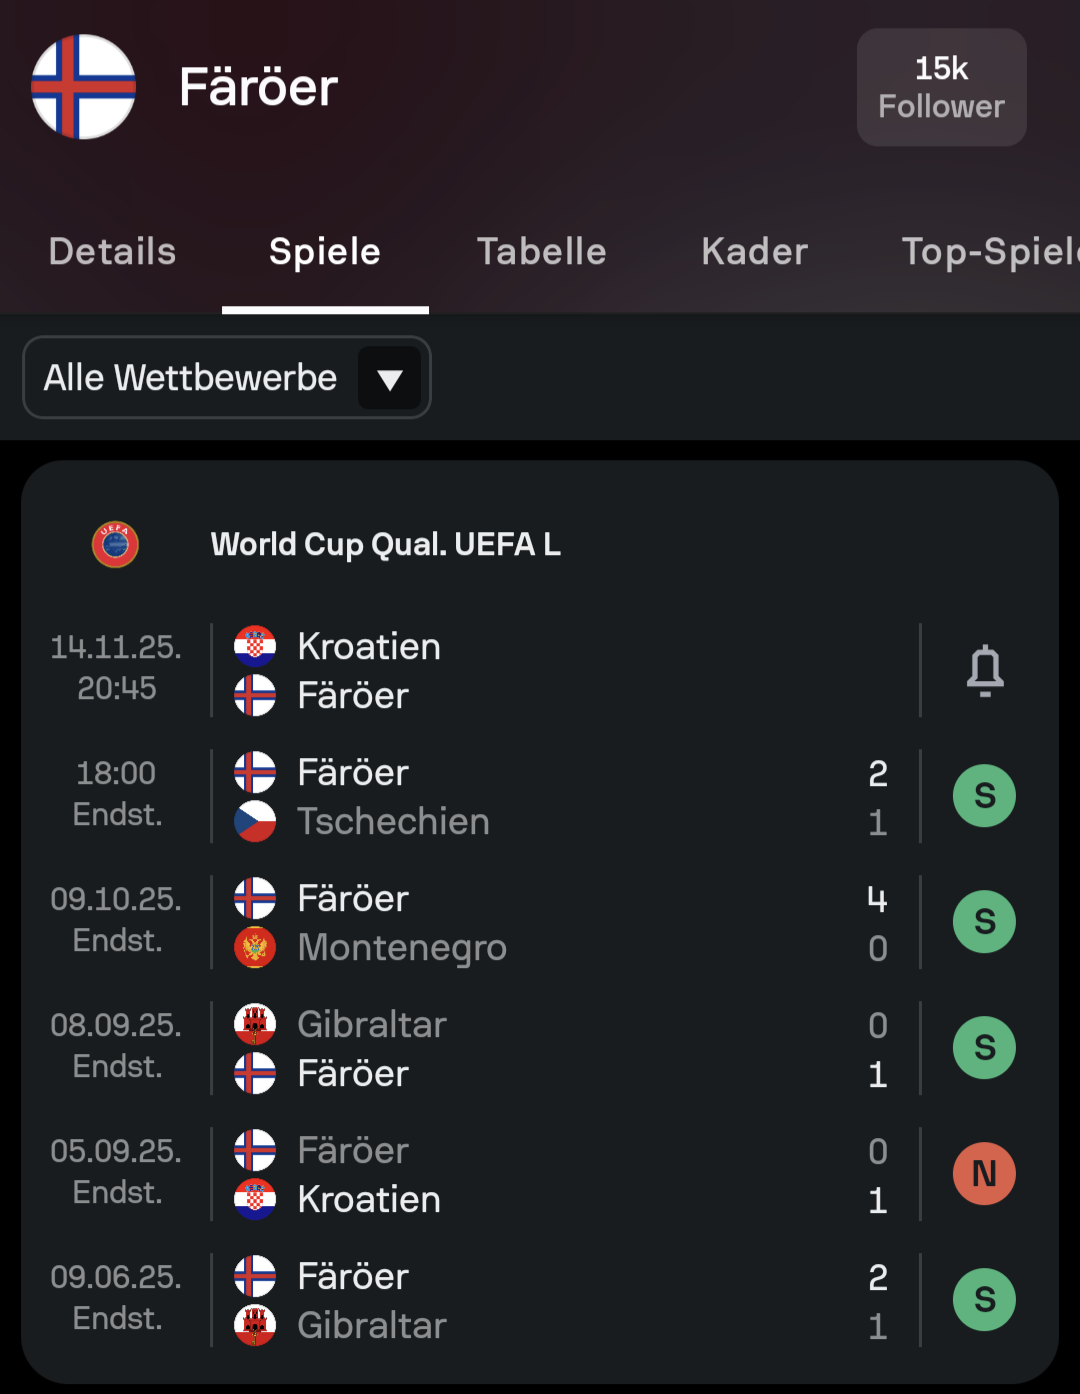Tap win badge for Gibraltar vs Färöer 08.09.25

[x=984, y=1048]
